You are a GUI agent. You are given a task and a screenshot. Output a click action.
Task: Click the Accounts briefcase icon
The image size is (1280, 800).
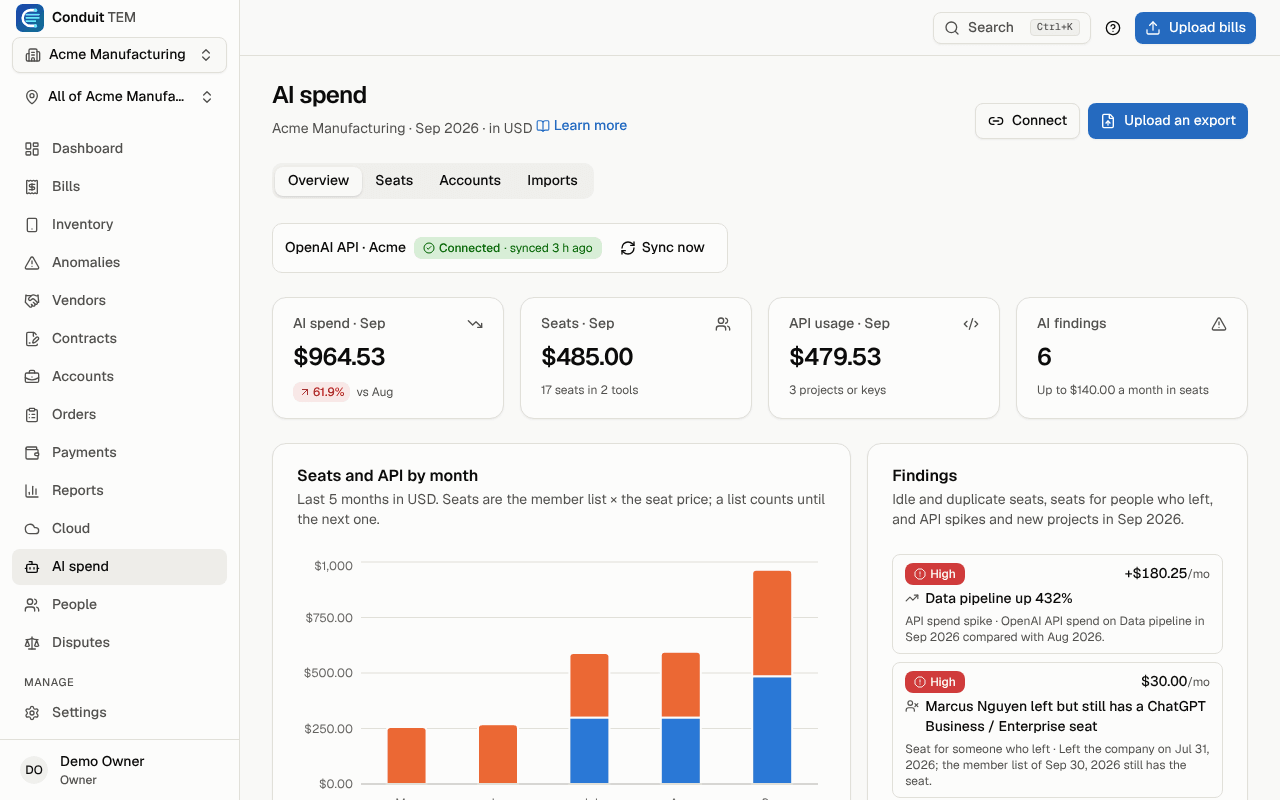point(32,376)
